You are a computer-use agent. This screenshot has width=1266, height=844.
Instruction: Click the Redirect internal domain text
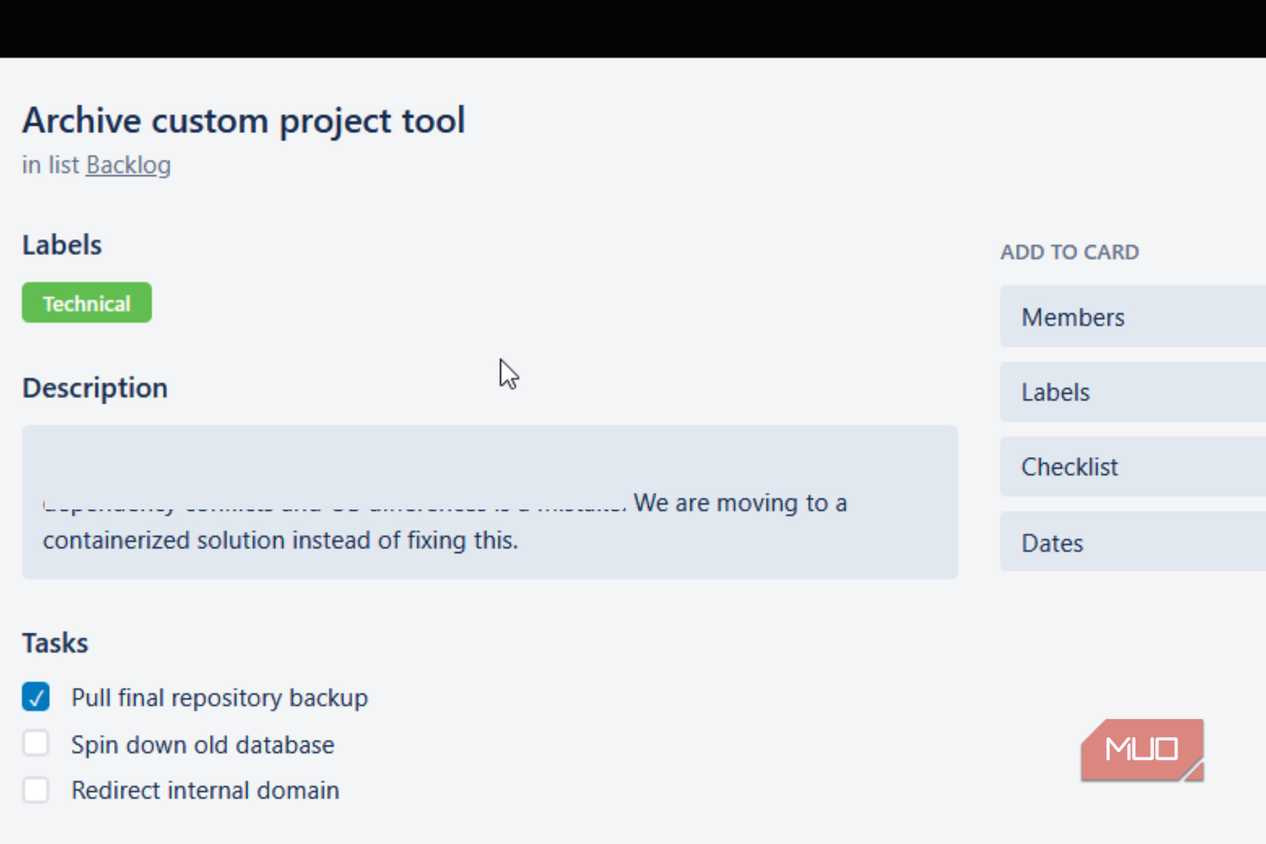point(205,790)
